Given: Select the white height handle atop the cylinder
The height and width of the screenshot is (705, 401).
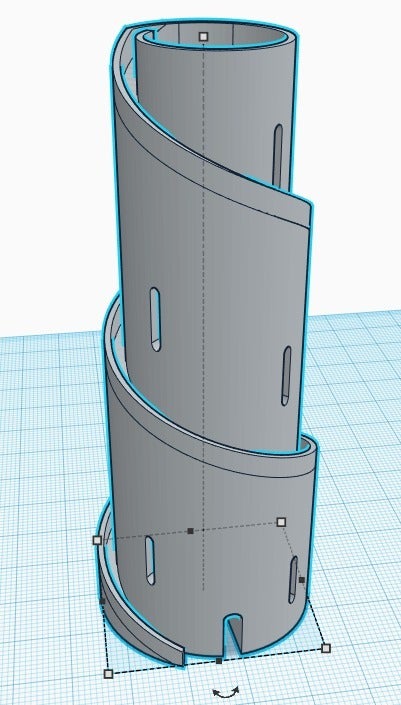Looking at the screenshot, I should (x=203, y=36).
